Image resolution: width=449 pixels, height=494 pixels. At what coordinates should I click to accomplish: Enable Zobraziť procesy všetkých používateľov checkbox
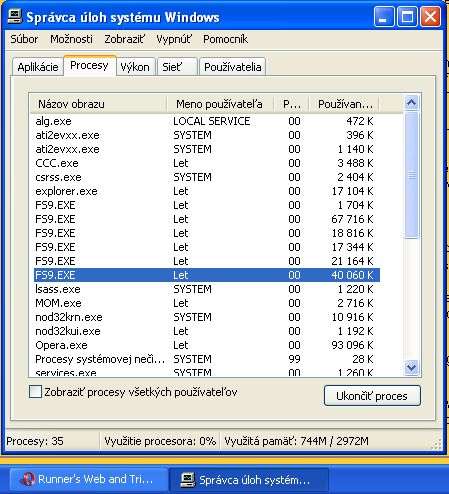tap(35, 392)
